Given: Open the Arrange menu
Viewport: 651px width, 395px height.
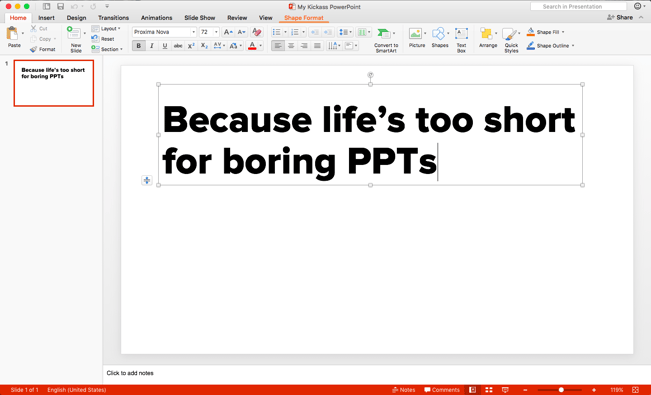Looking at the screenshot, I should [x=488, y=37].
